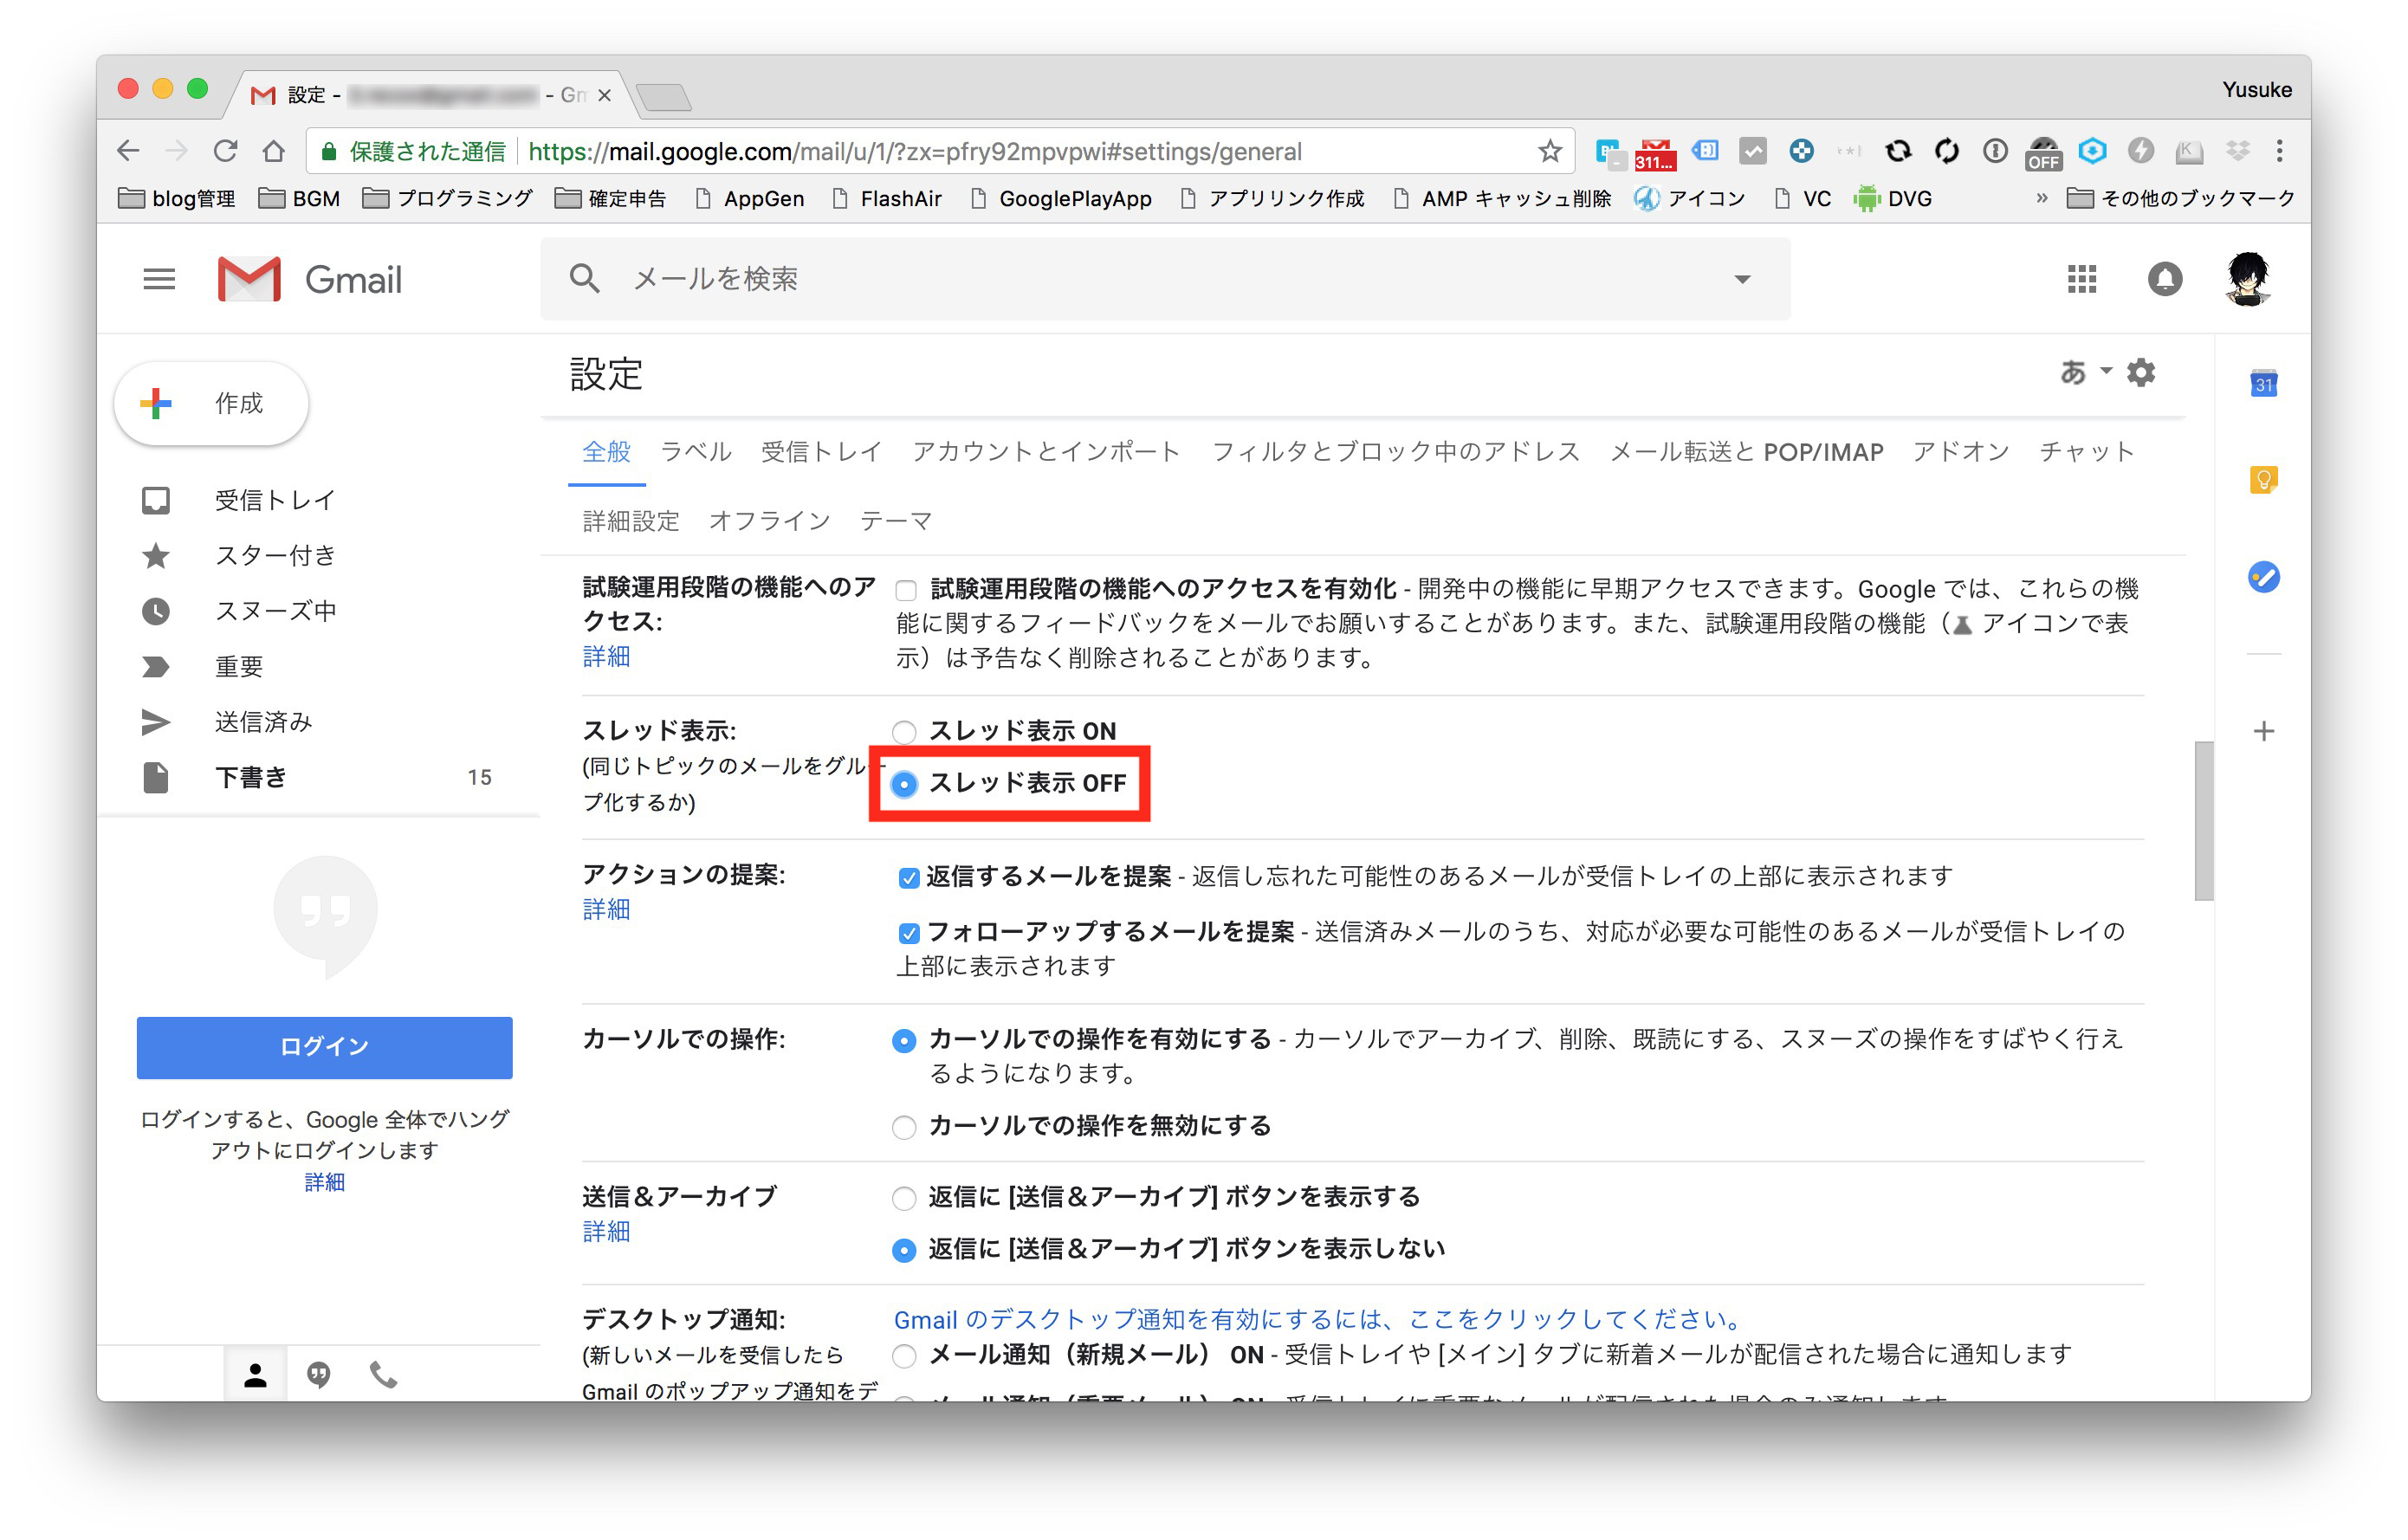Select スレッド表示 ON radio button
Image resolution: width=2408 pixels, height=1540 pixels.
point(904,732)
